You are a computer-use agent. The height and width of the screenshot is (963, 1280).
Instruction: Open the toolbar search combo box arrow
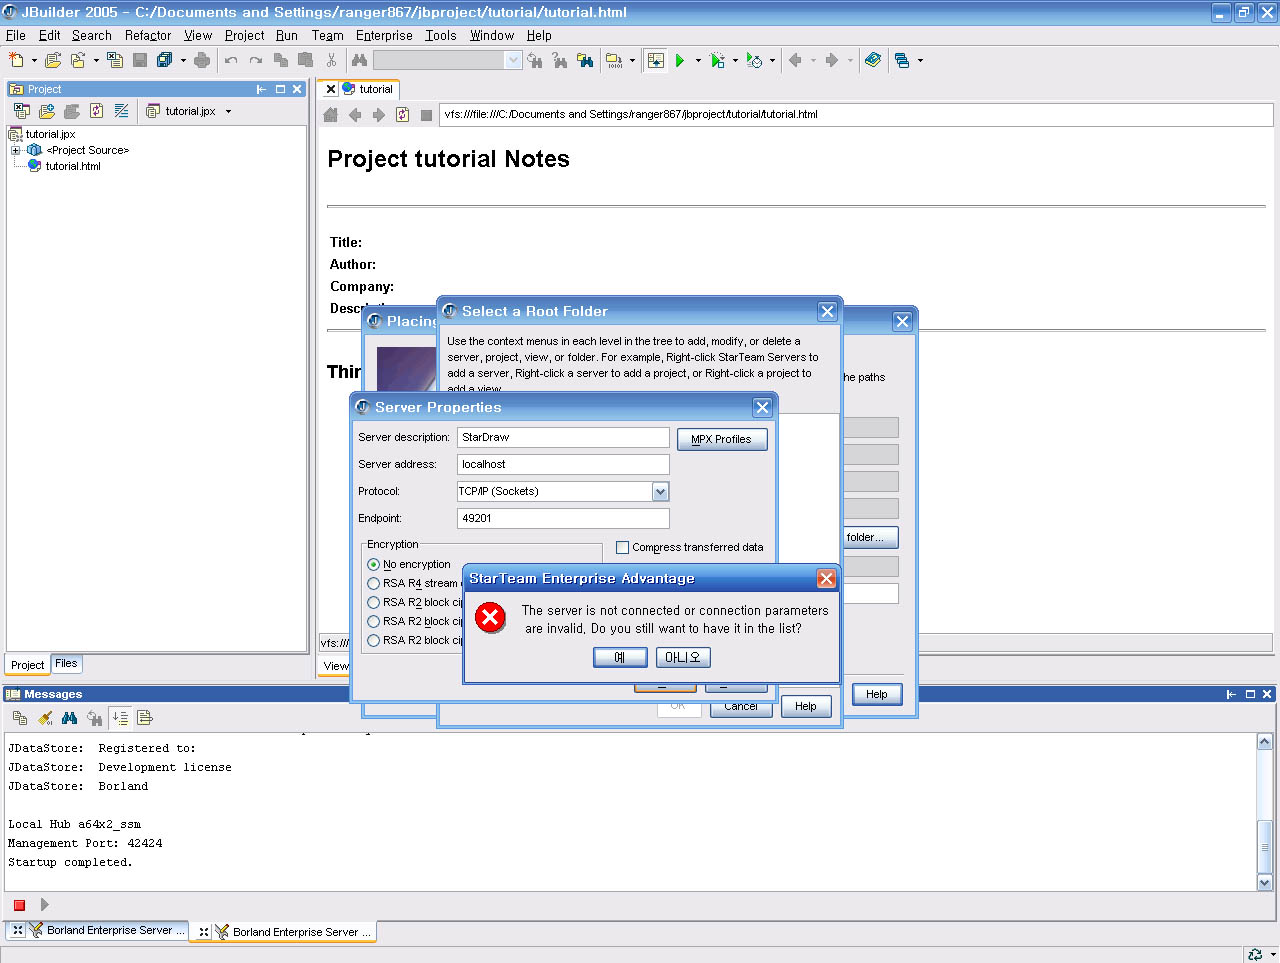tap(513, 60)
